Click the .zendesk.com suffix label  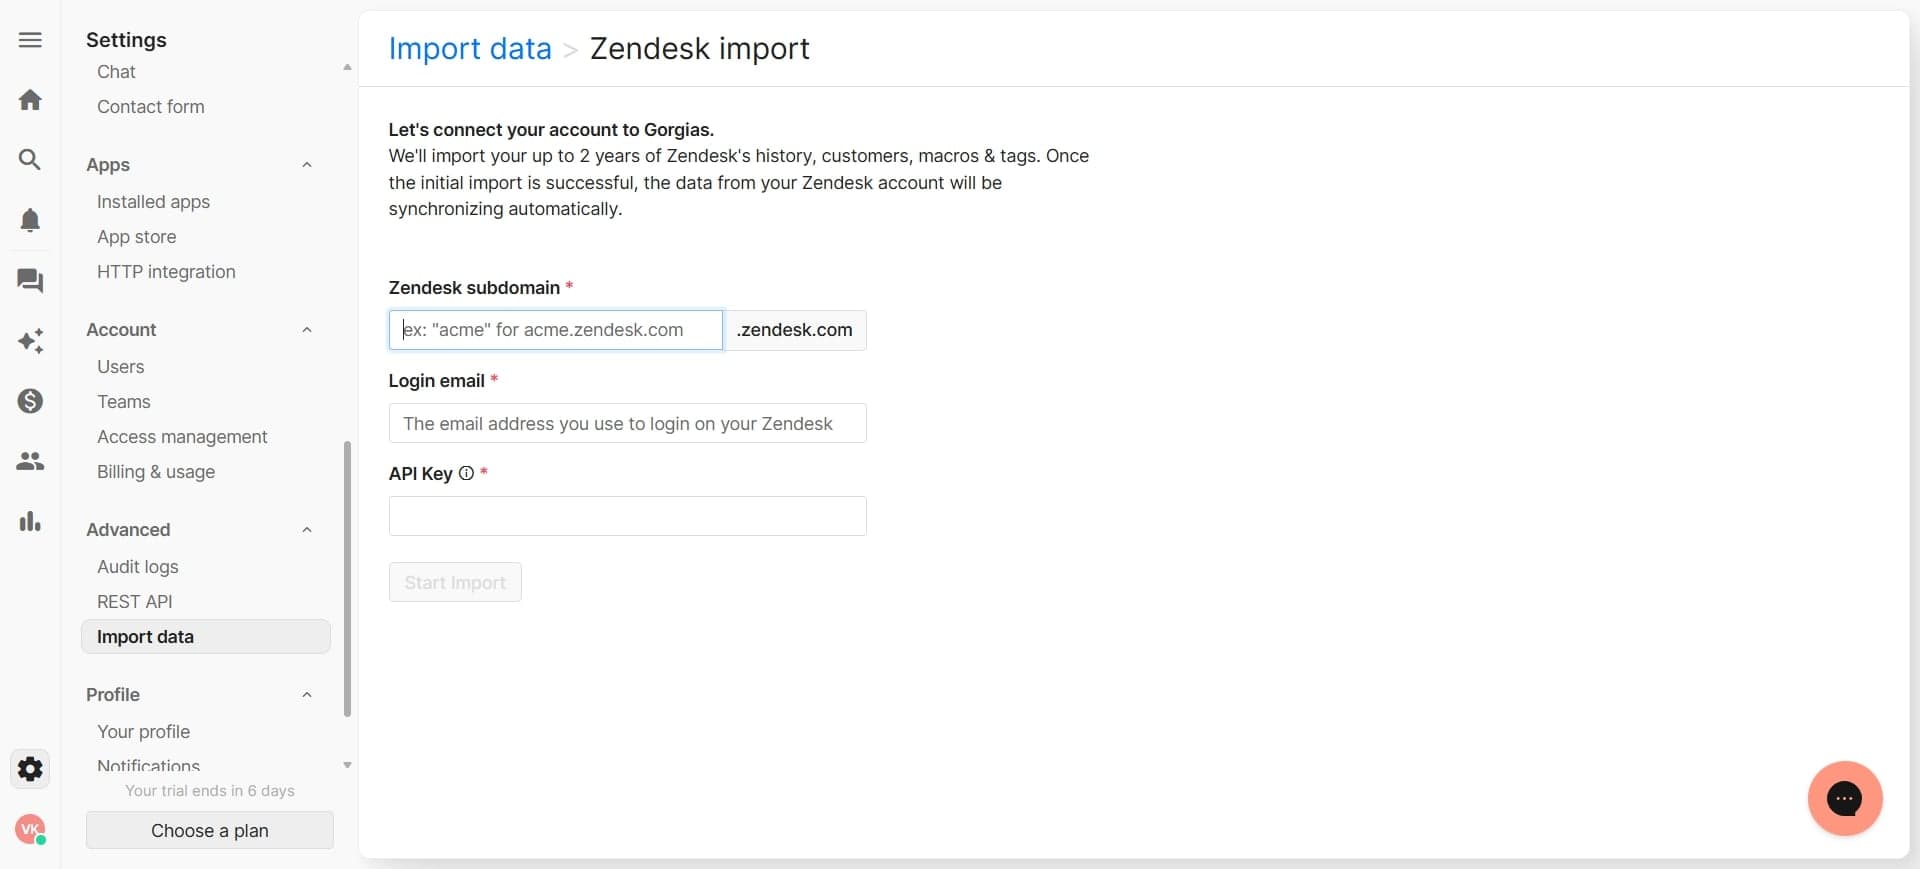[x=795, y=330]
